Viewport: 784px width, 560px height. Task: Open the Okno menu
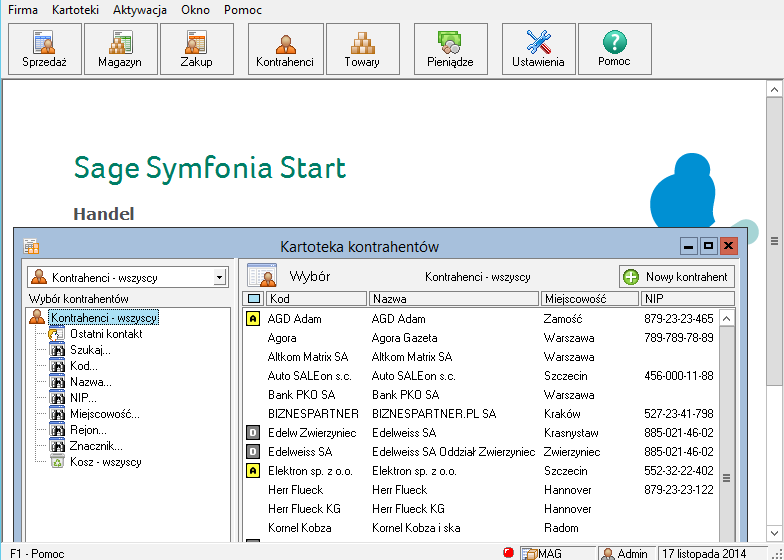point(196,10)
